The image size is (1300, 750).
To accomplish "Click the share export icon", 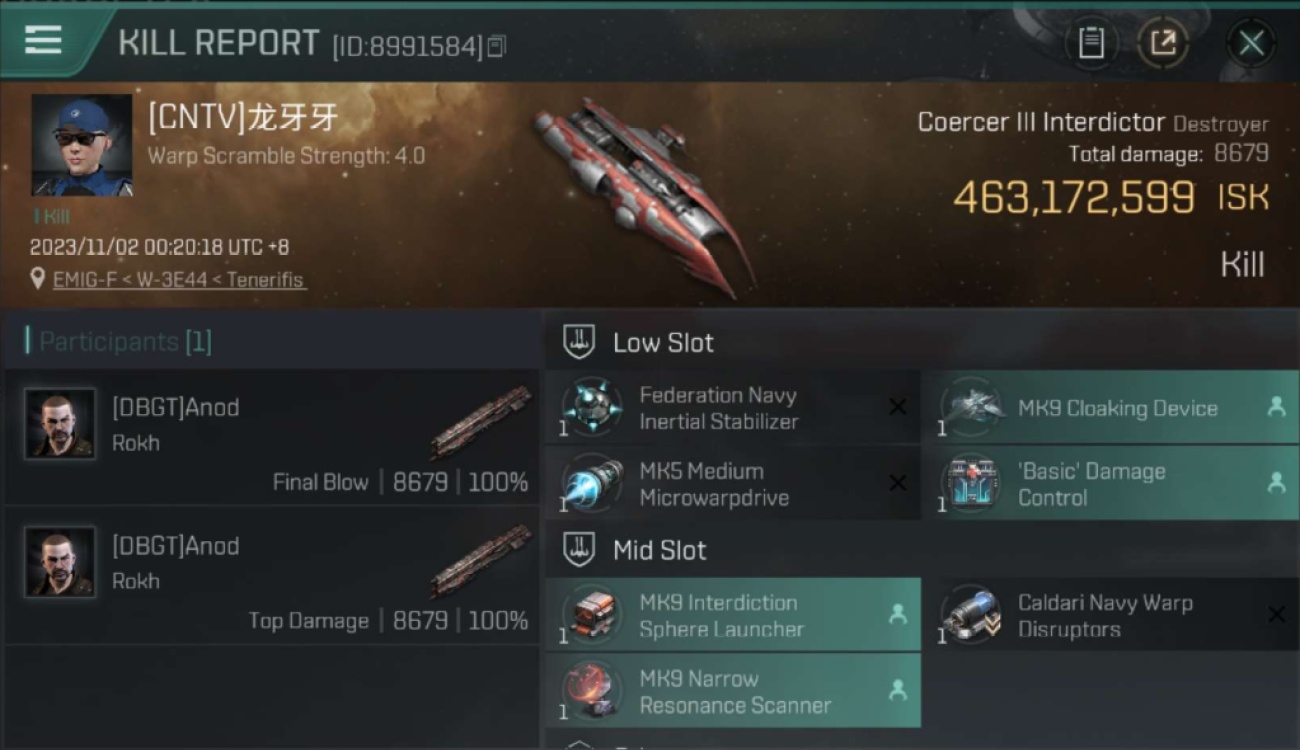I will (1163, 43).
